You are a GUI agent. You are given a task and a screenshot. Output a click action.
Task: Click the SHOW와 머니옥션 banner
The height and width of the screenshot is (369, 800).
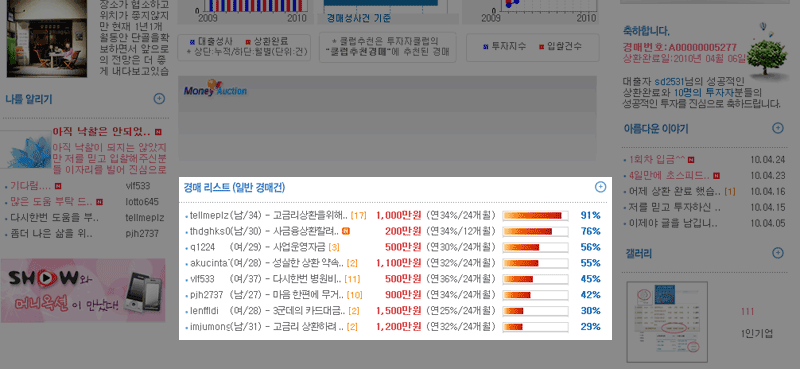click(83, 290)
